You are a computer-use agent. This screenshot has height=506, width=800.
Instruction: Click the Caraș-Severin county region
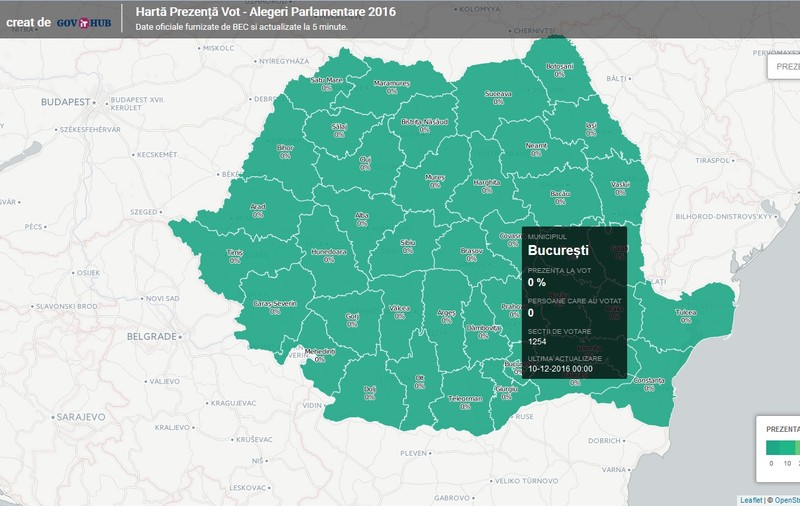point(274,307)
